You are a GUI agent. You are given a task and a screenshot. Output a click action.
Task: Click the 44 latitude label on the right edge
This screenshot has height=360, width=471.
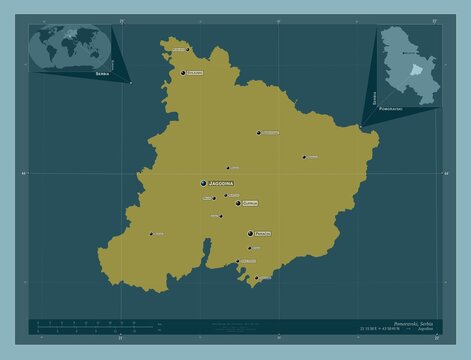click(x=447, y=173)
